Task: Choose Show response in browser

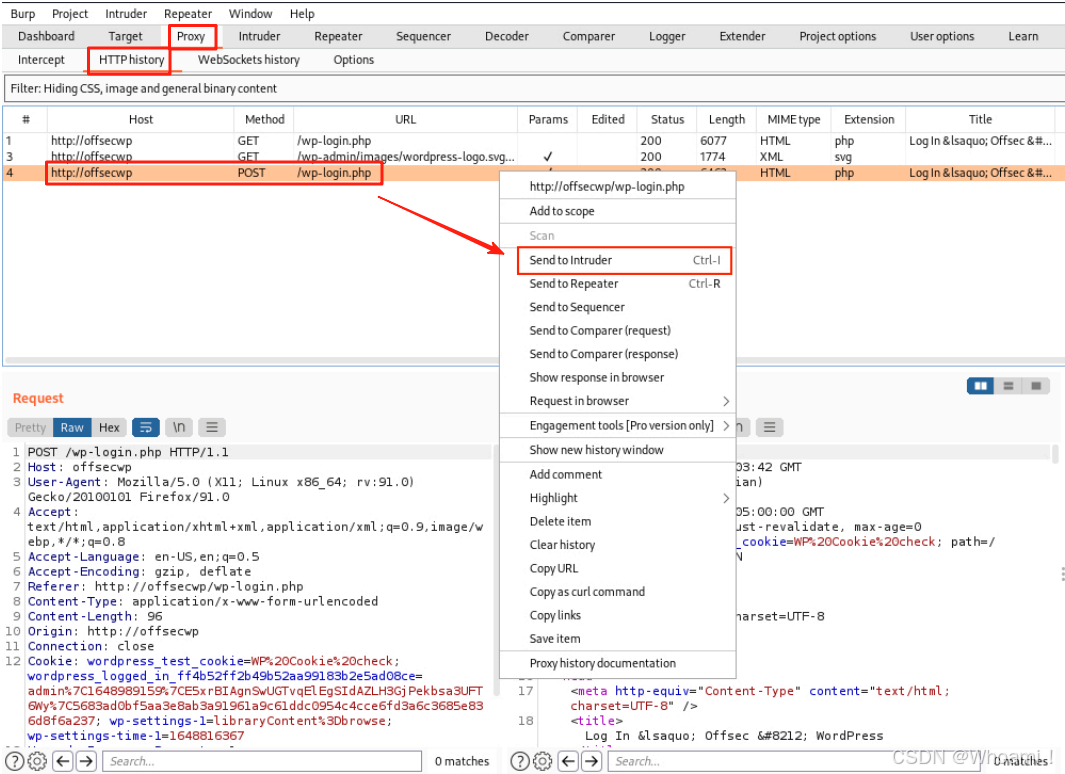Action: tap(617, 377)
